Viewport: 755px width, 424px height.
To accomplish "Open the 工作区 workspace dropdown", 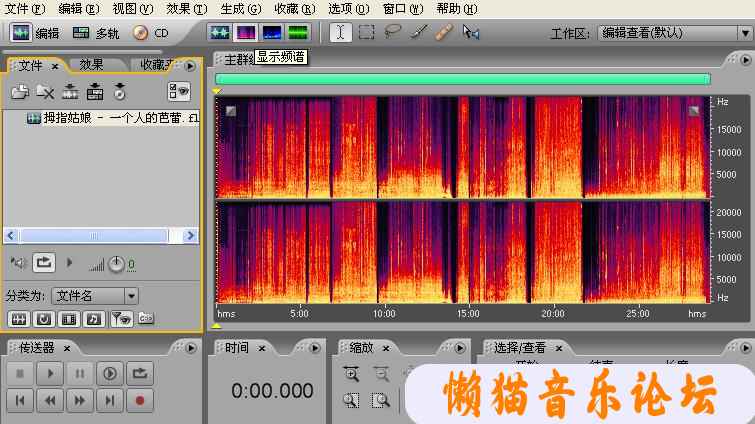I will 674,33.
